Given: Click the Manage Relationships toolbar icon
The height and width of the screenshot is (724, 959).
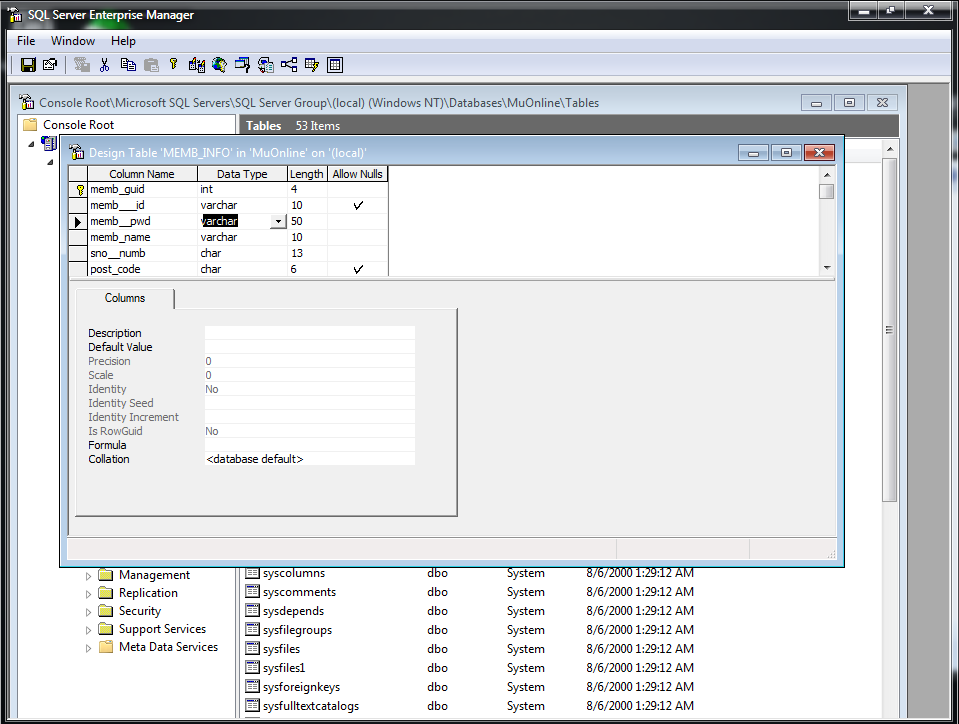Looking at the screenshot, I should (289, 65).
